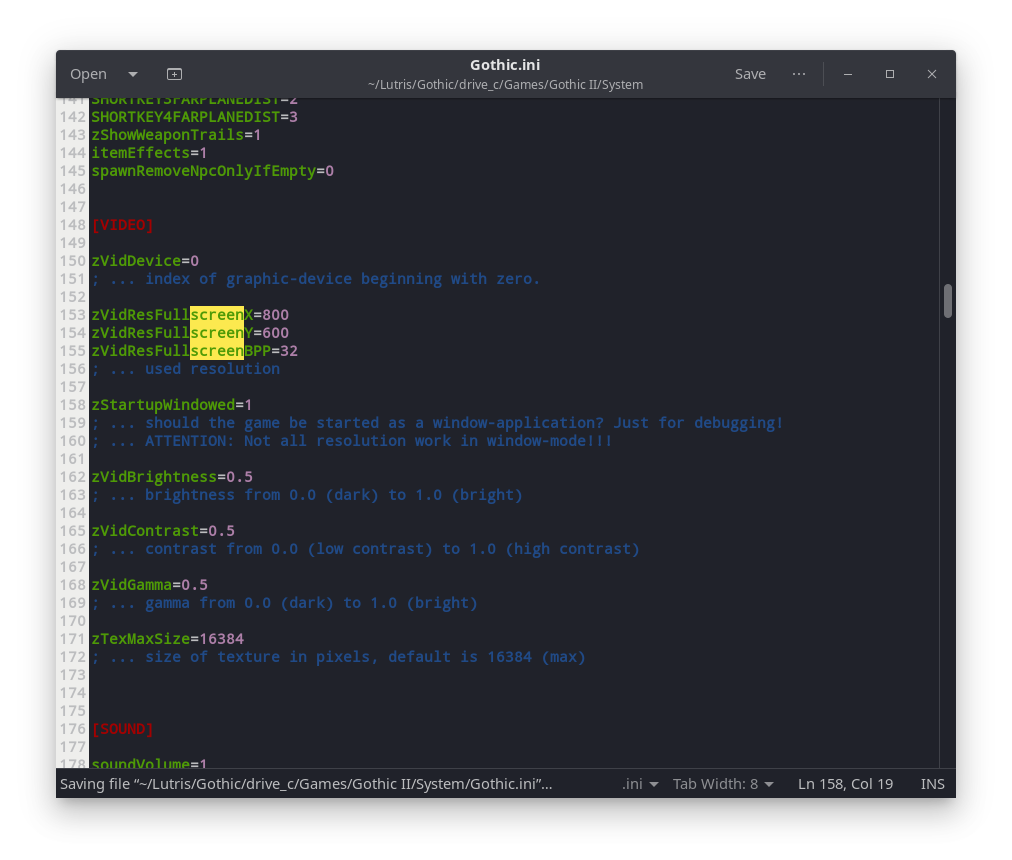Click the Ln 158, Col 19 indicator
Screen dimensions: 1012x860
pos(845,784)
